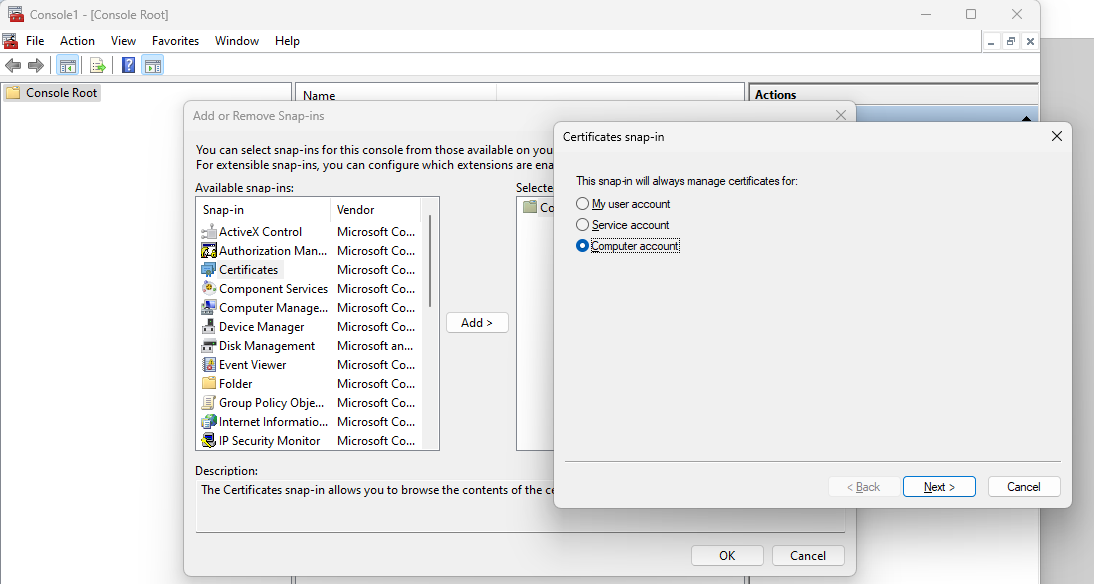The width and height of the screenshot is (1094, 584).
Task: Click OK in Add or Remove Snap-ins
Action: pyautogui.click(x=727, y=555)
